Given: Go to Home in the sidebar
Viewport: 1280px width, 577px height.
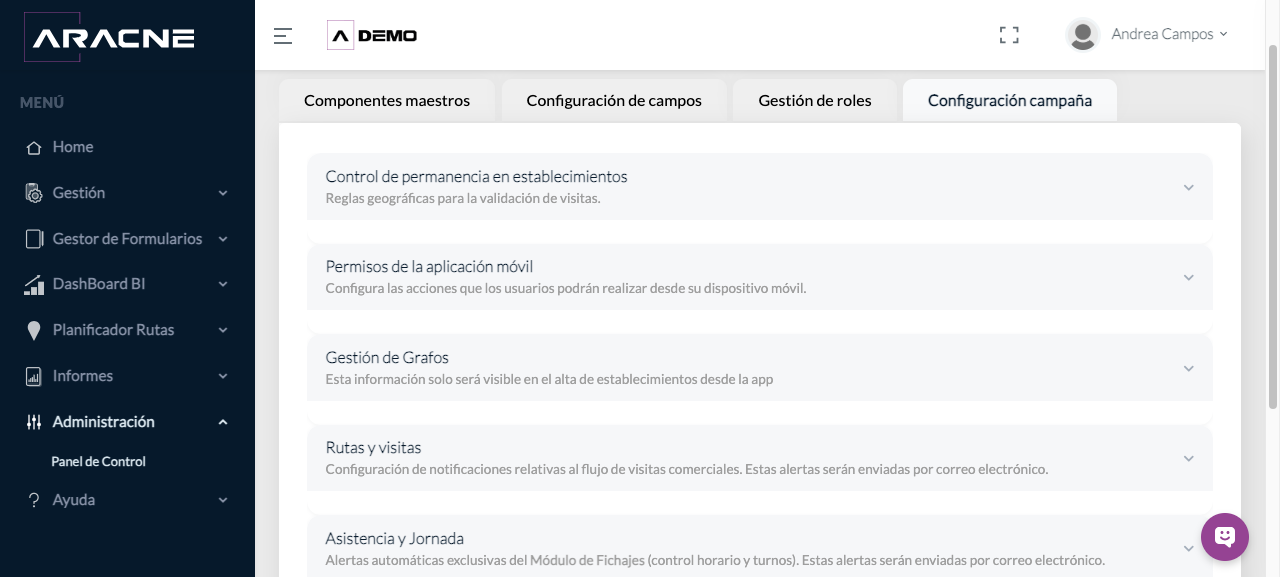Looking at the screenshot, I should point(73,147).
